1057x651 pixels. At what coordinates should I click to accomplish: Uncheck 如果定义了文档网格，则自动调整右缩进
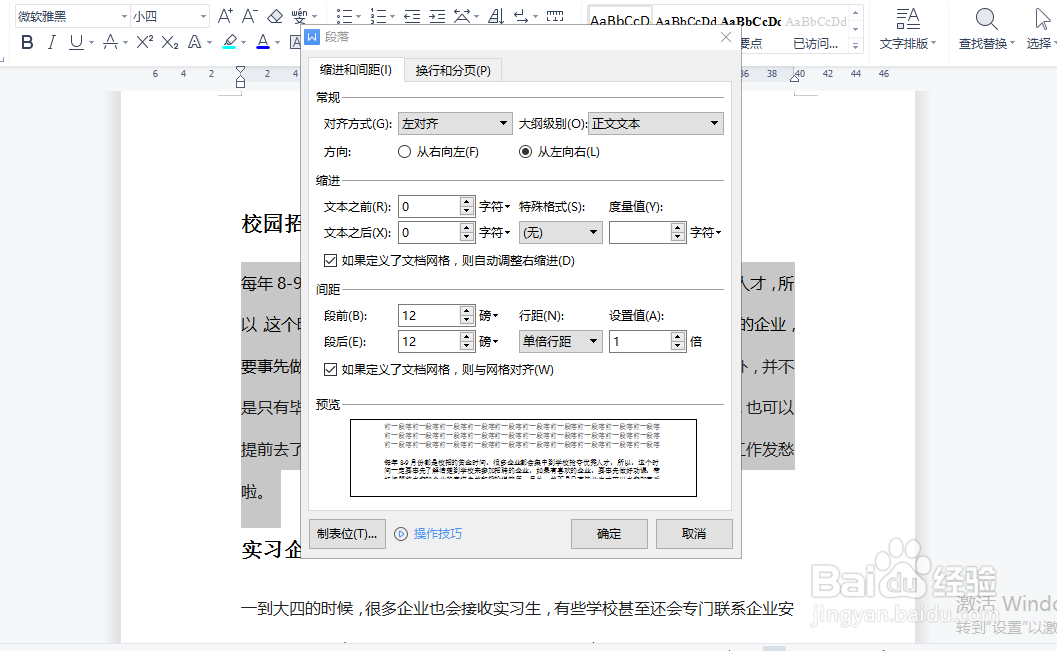coord(331,260)
